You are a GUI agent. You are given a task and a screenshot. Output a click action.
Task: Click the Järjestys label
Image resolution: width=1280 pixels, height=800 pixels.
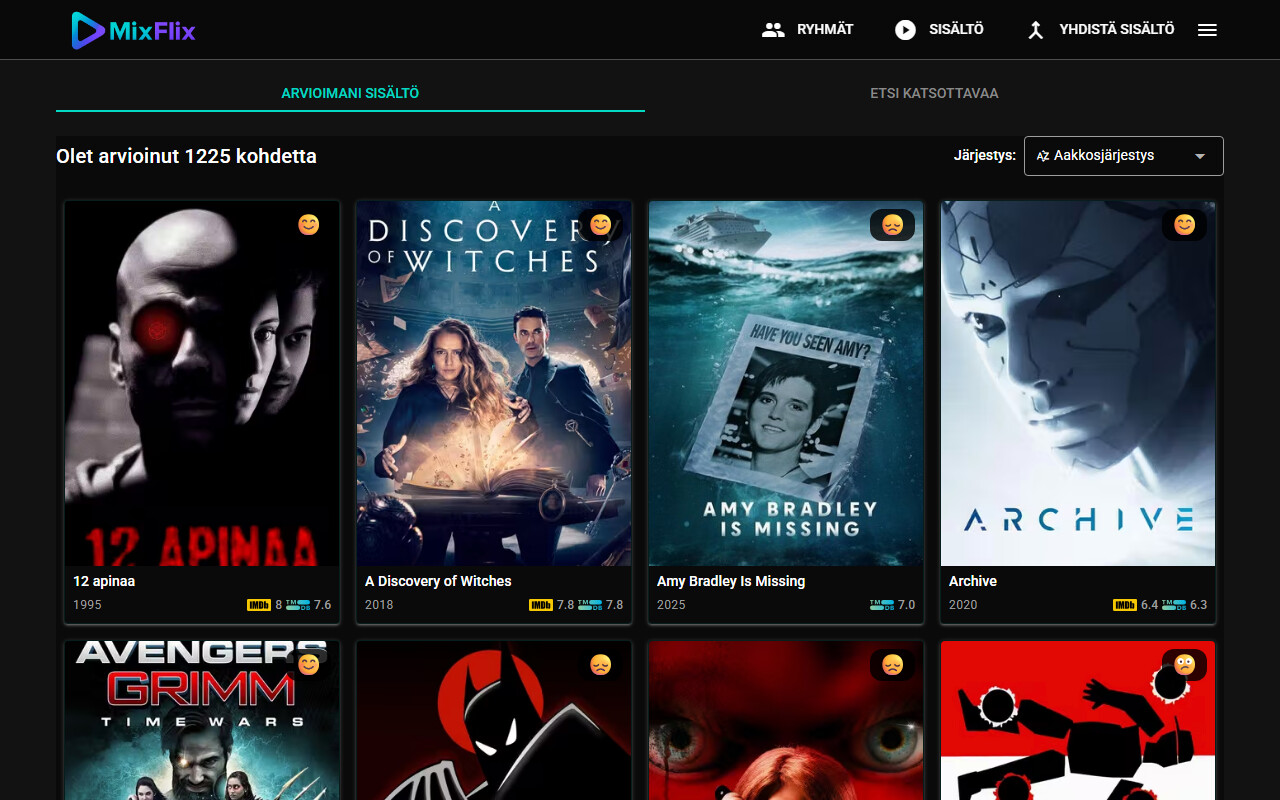point(985,156)
